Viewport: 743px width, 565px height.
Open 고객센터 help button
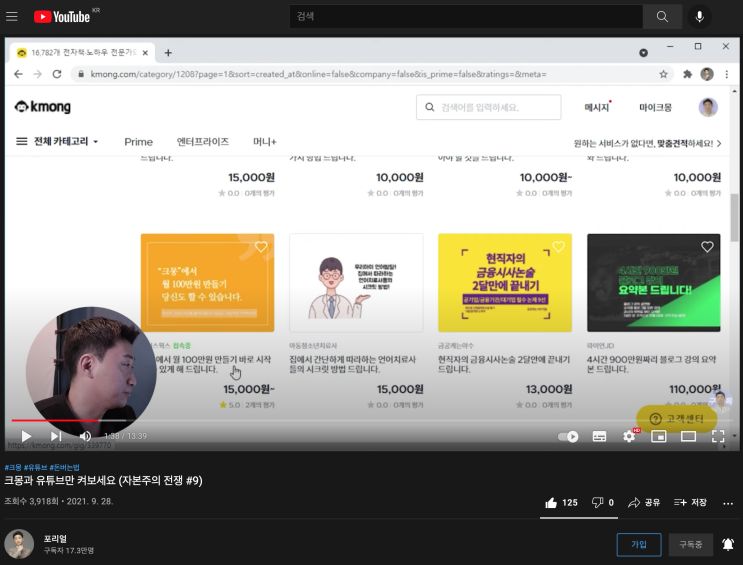(x=676, y=419)
